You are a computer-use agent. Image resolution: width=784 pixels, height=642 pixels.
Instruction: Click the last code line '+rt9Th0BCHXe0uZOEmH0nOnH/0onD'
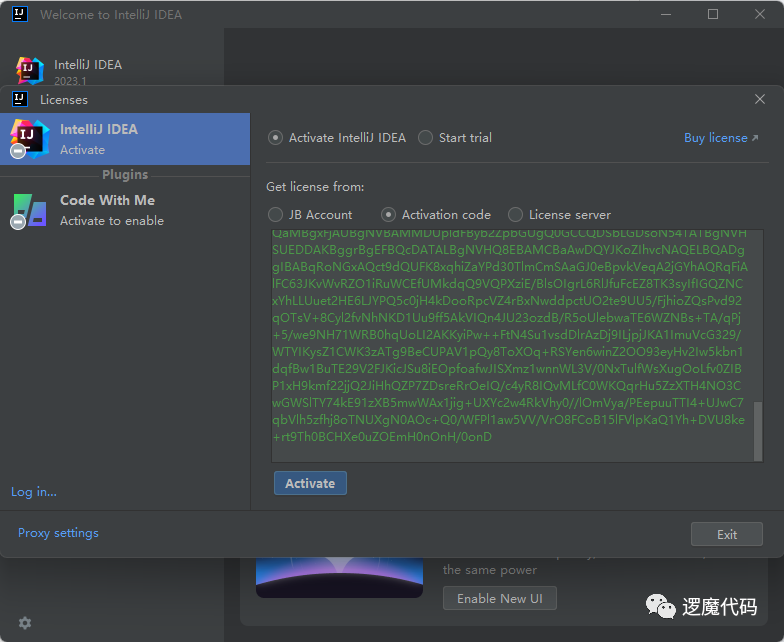[382, 436]
